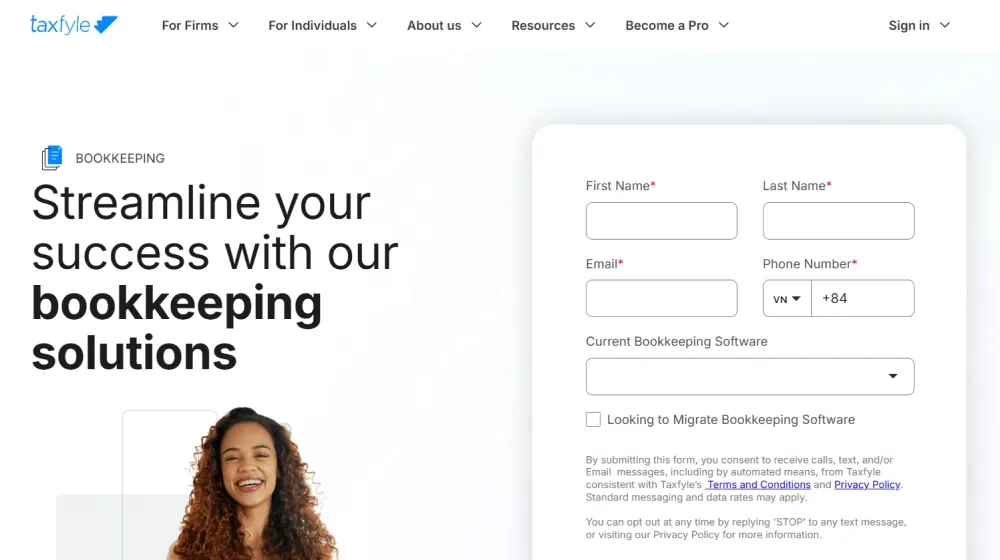Viewport: 1000px width, 560px height.
Task: Open the Resources menu
Action: click(553, 26)
